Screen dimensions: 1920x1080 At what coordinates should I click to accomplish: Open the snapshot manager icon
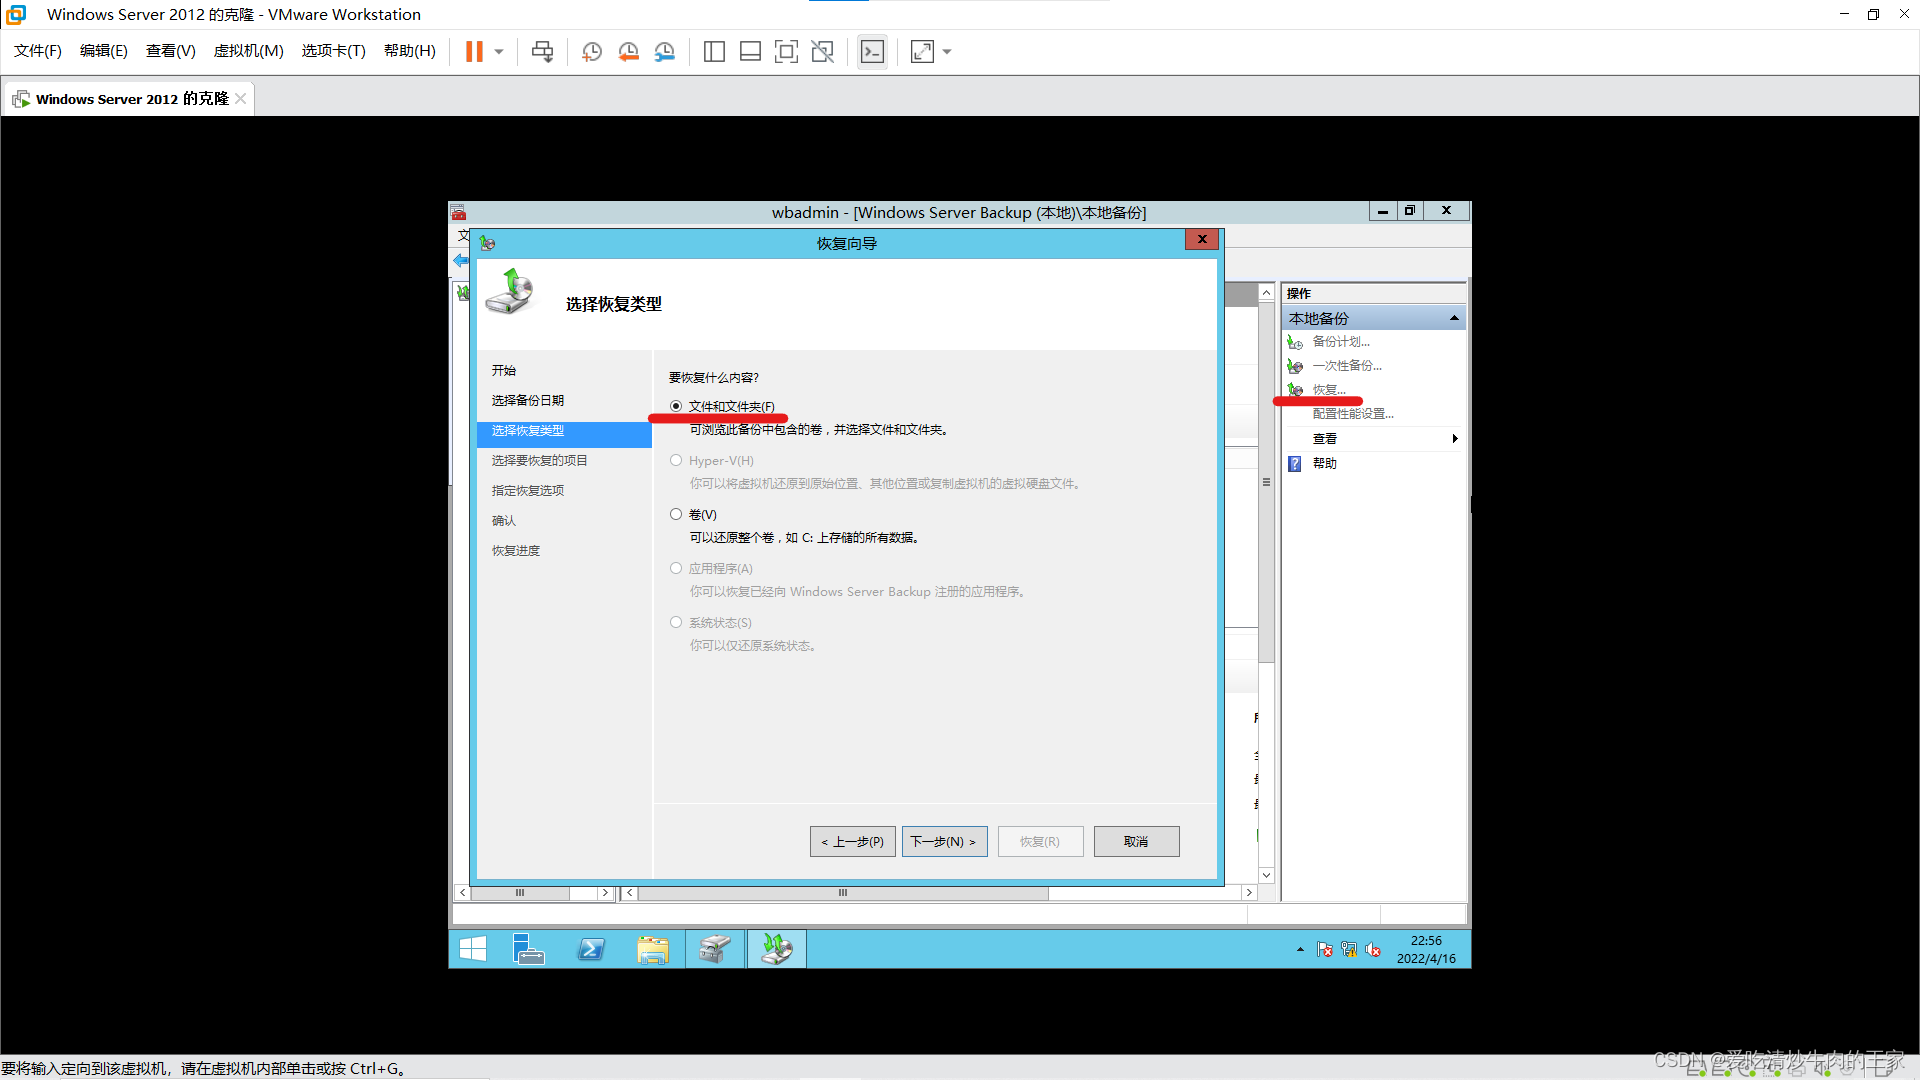coord(665,52)
